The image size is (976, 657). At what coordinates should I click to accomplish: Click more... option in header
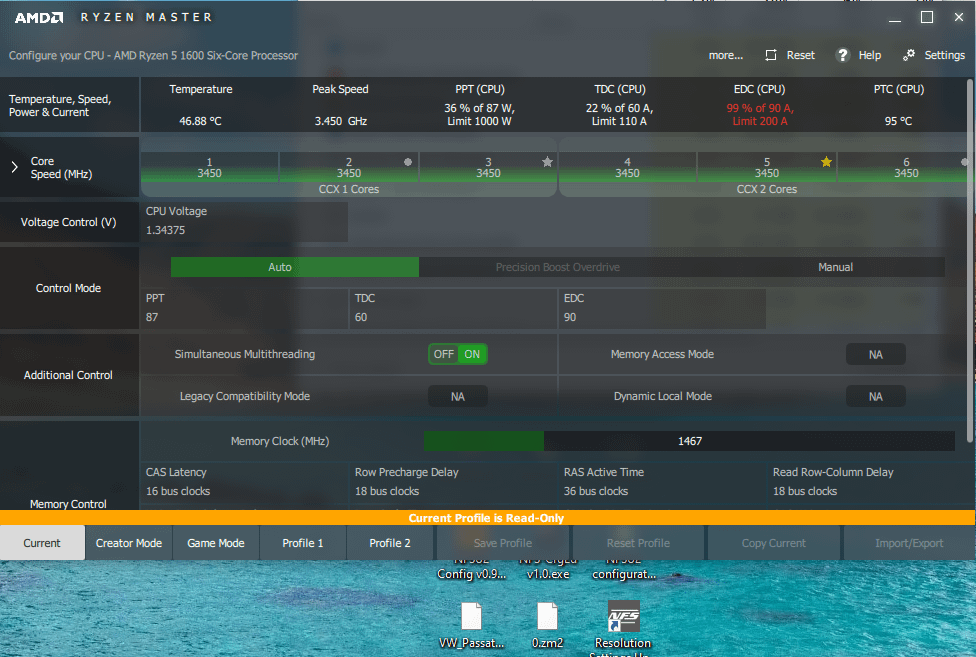[x=726, y=55]
